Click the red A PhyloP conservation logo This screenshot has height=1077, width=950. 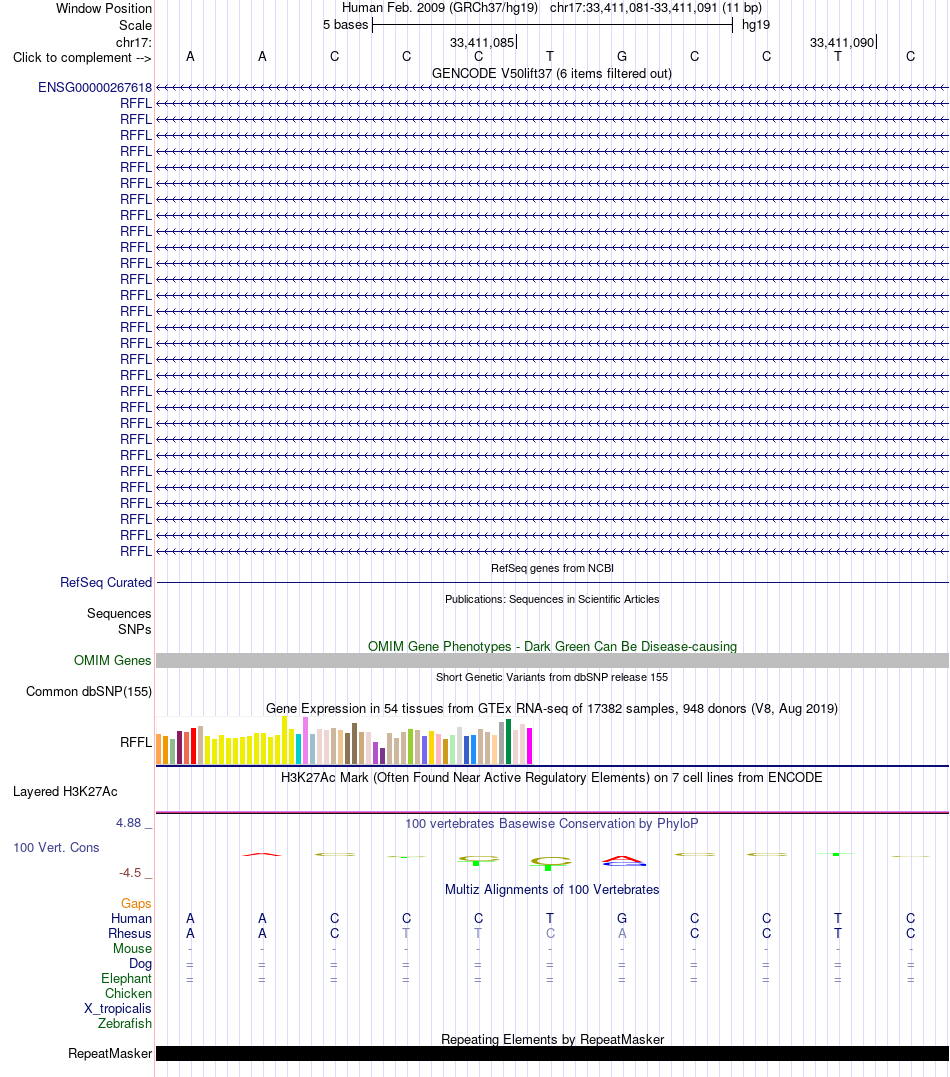(623, 861)
